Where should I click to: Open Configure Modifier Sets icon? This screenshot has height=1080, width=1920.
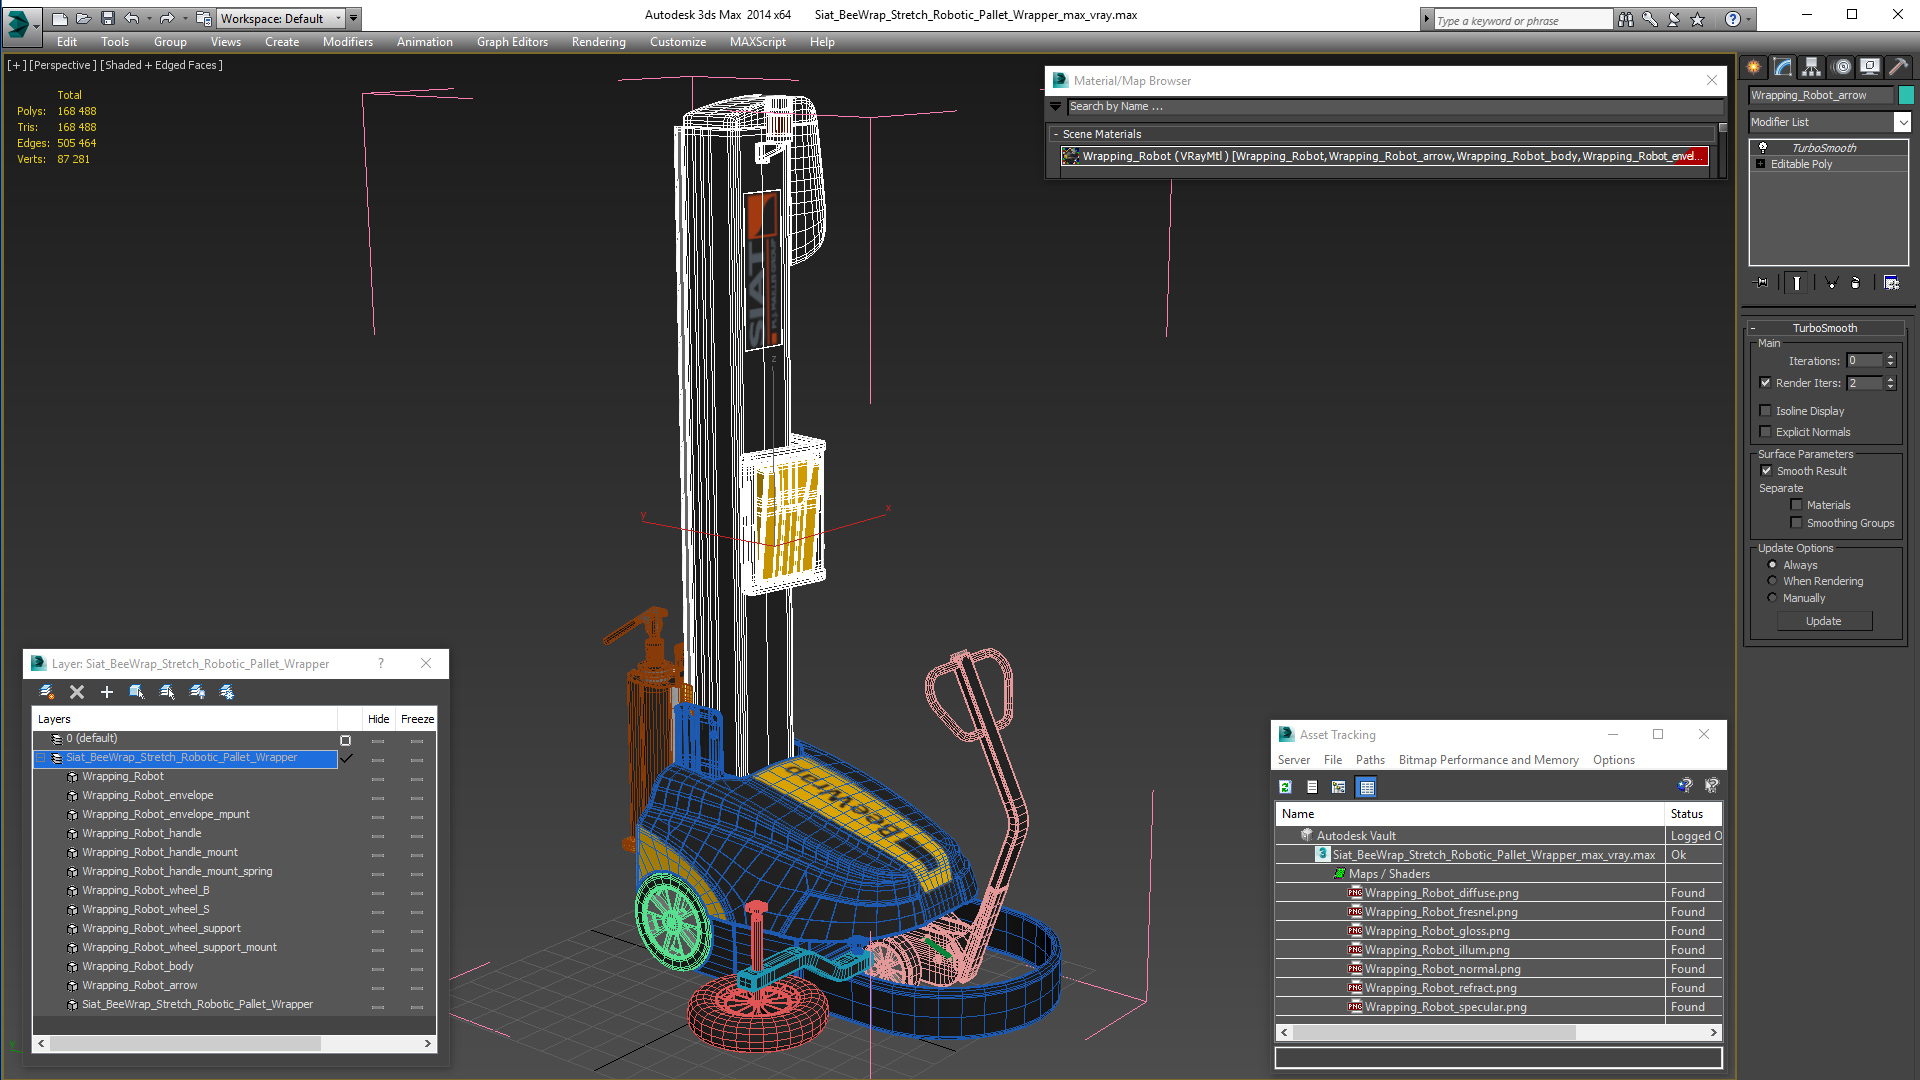pos(1891,283)
